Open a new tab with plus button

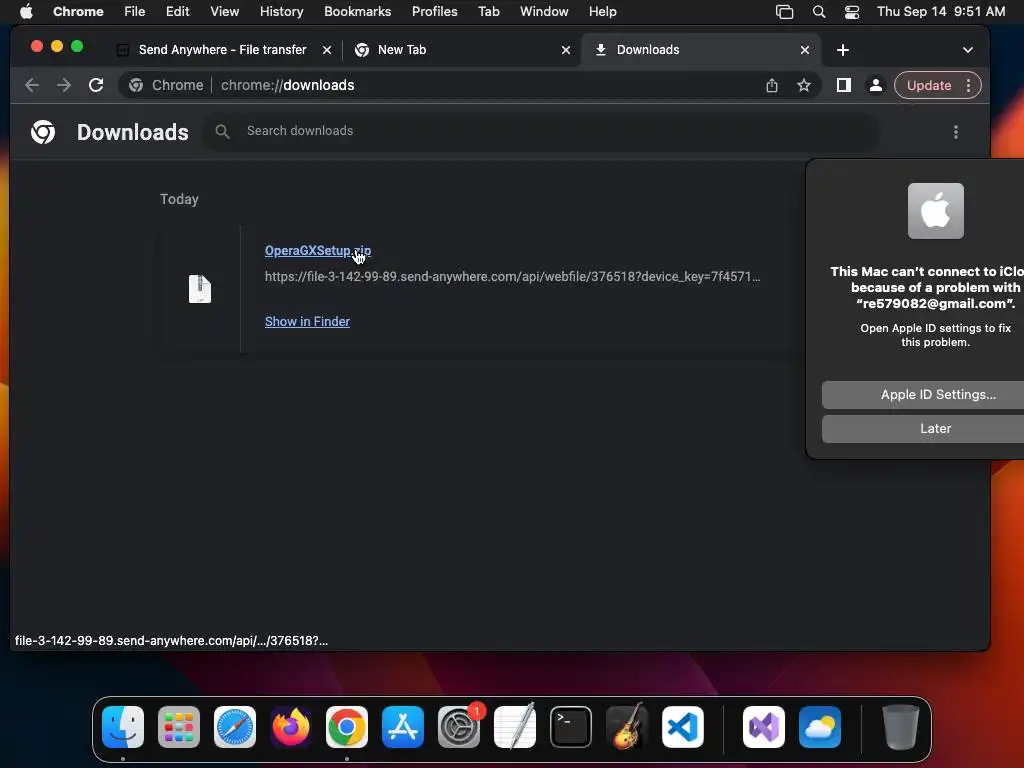(843, 50)
